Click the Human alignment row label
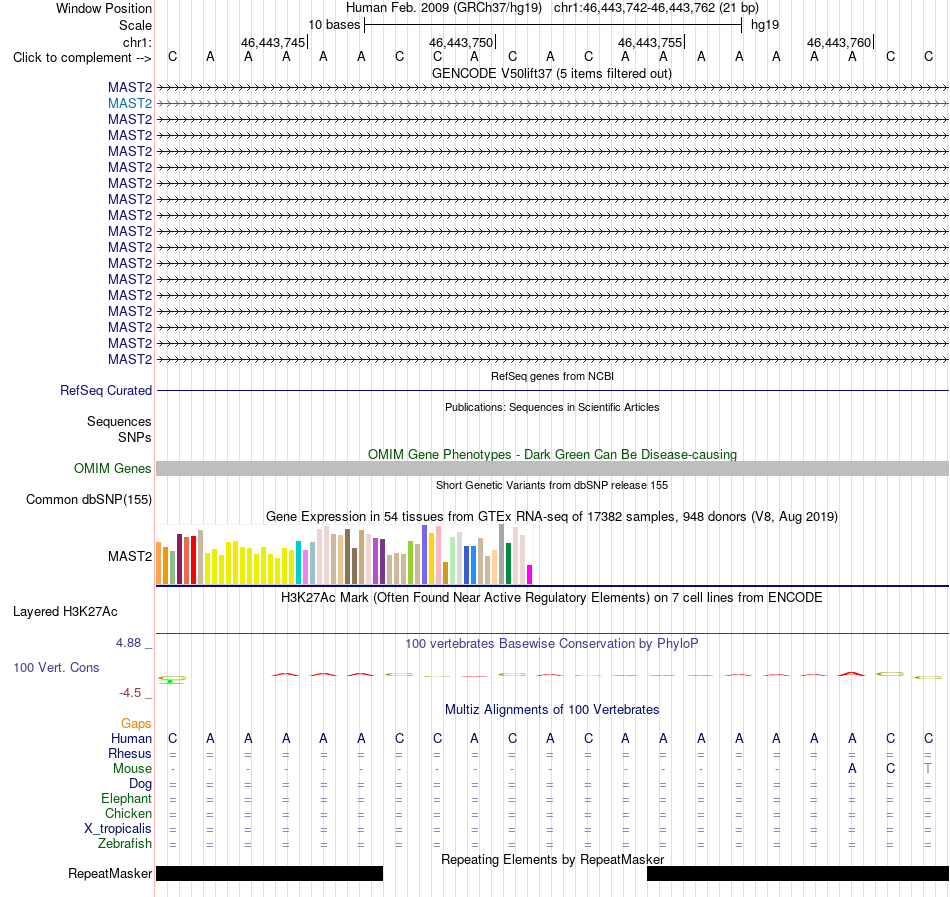Image resolution: width=950 pixels, height=897 pixels. [x=131, y=738]
